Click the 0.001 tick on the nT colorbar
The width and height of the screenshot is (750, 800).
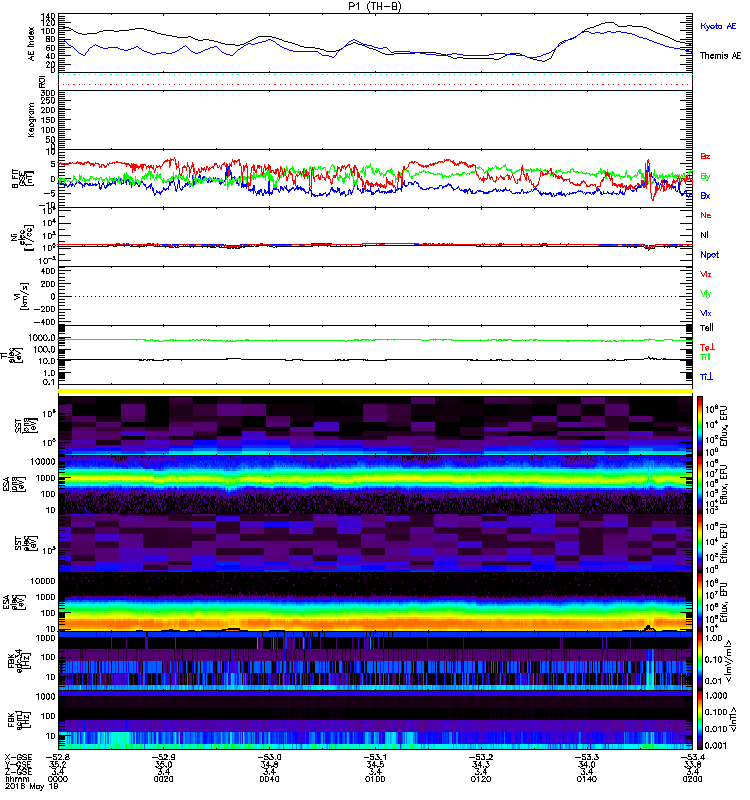coord(716,745)
